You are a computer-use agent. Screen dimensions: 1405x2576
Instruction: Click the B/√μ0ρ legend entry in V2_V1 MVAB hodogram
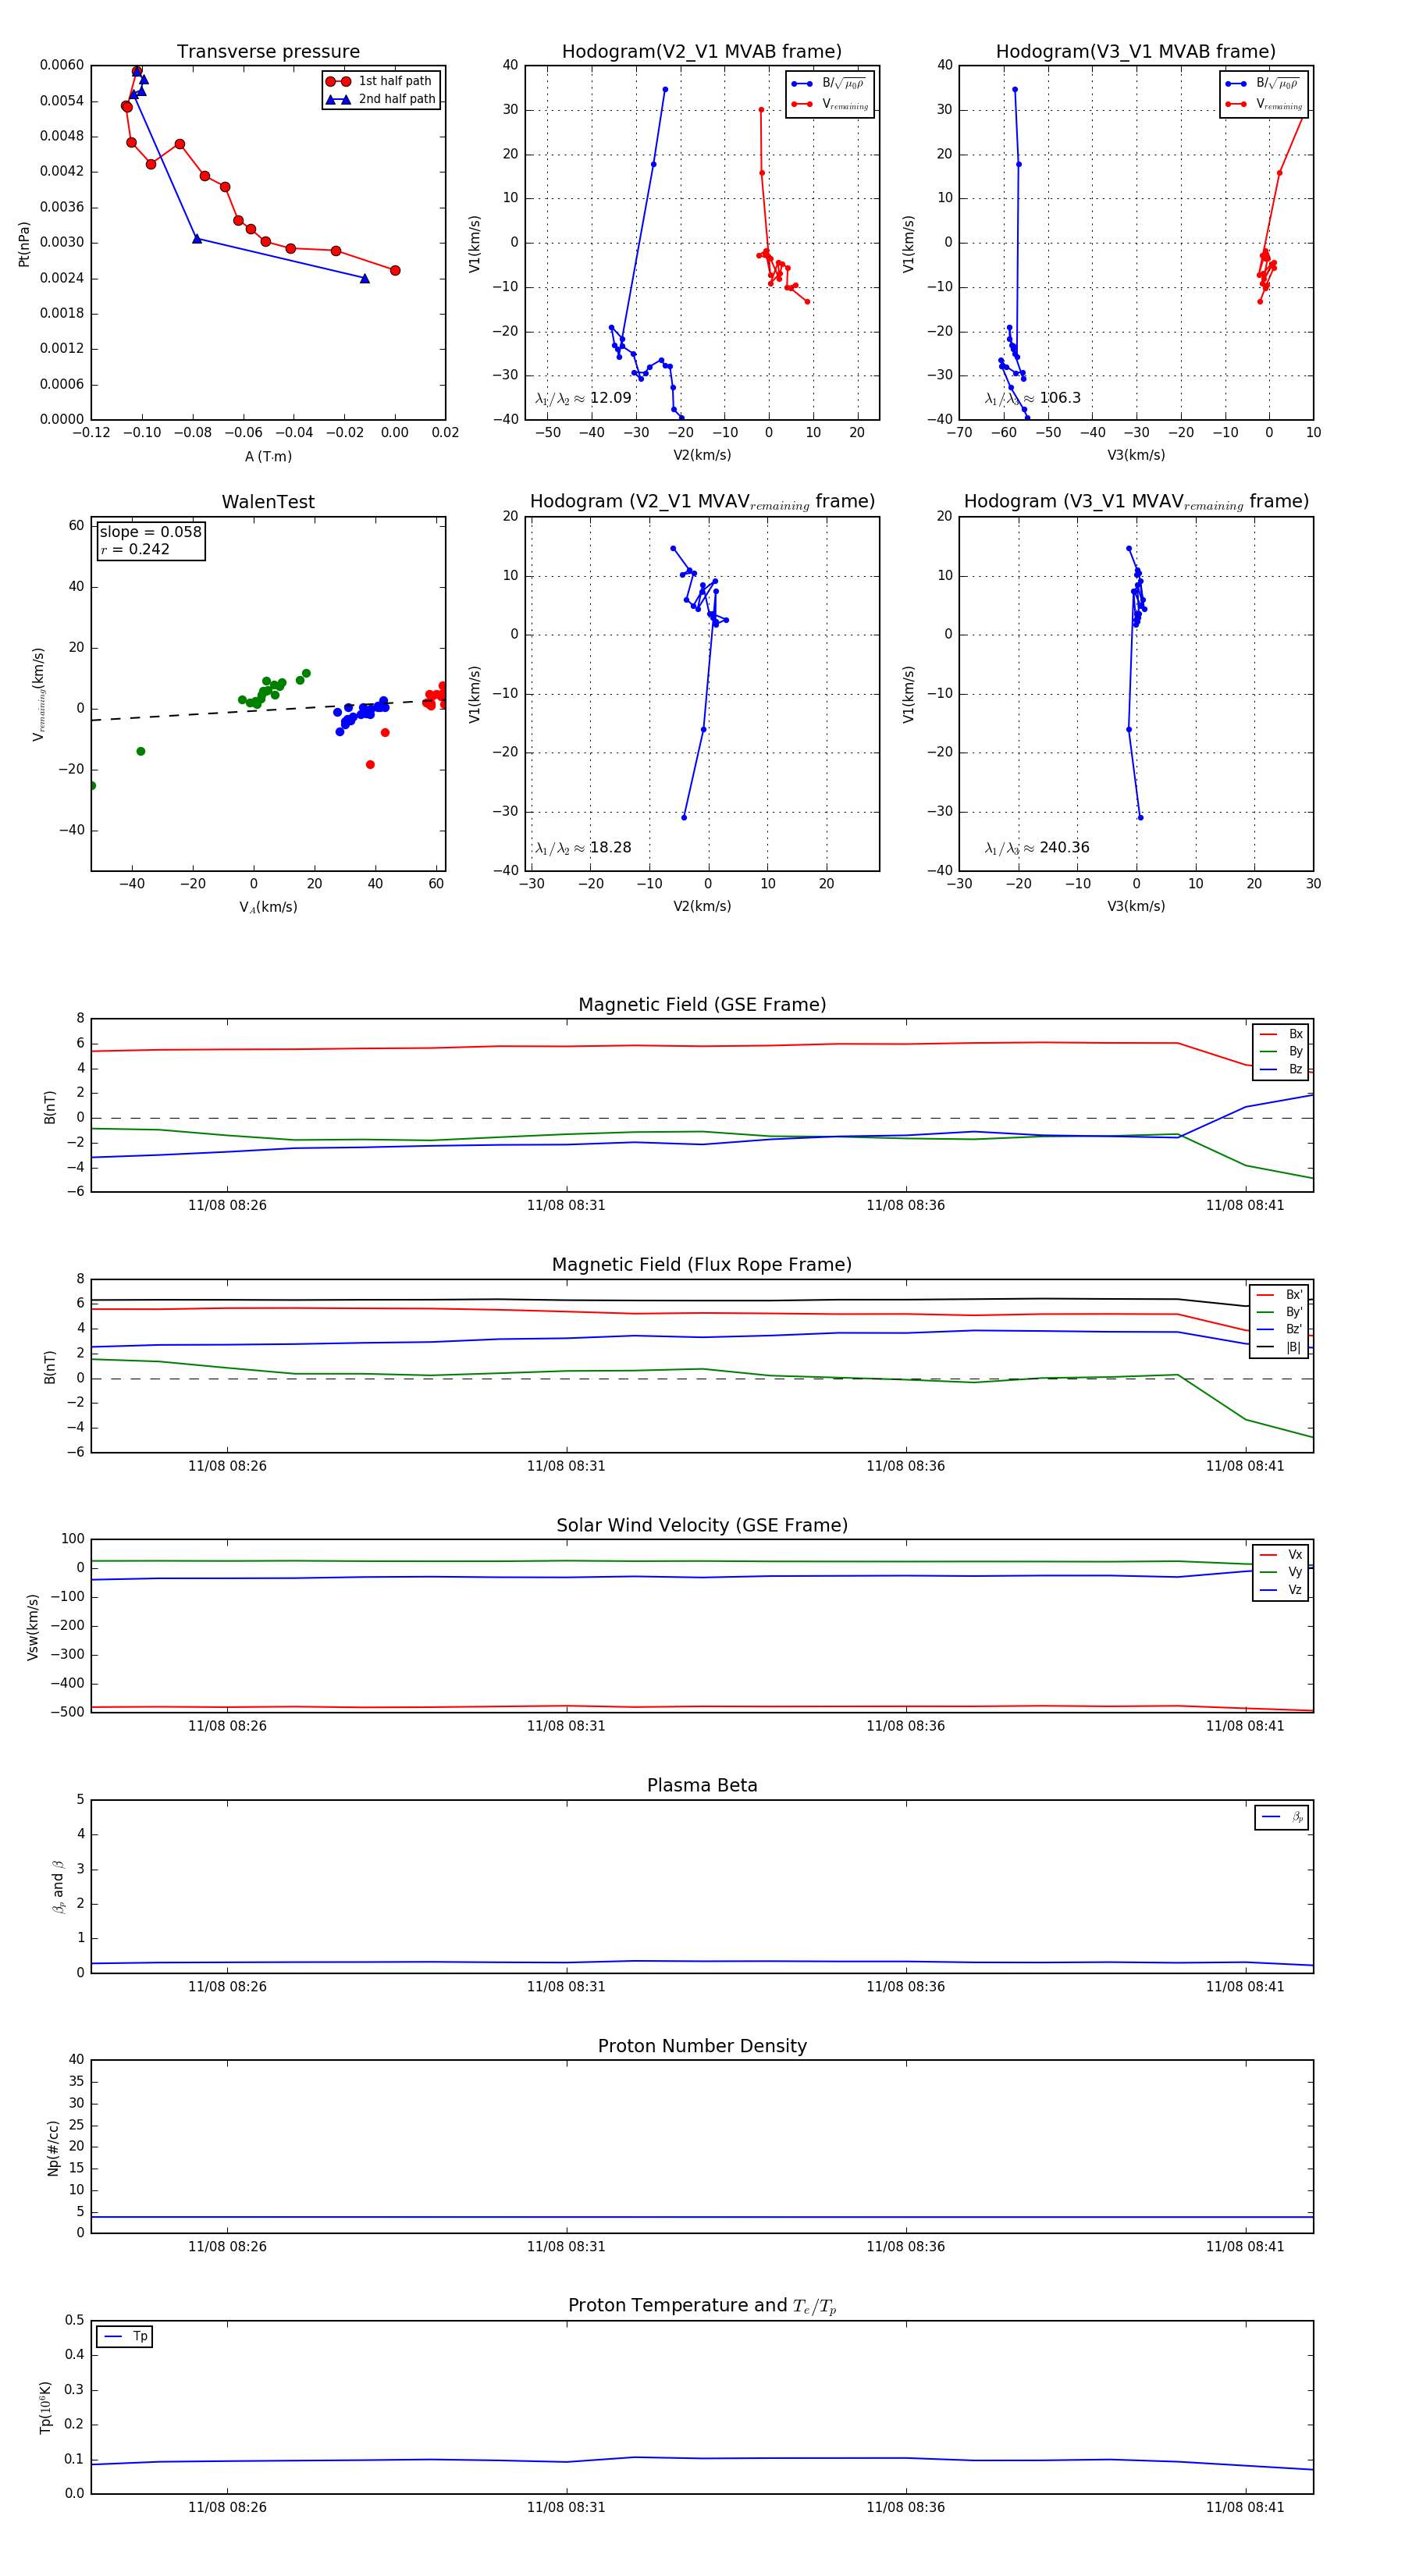[830, 84]
